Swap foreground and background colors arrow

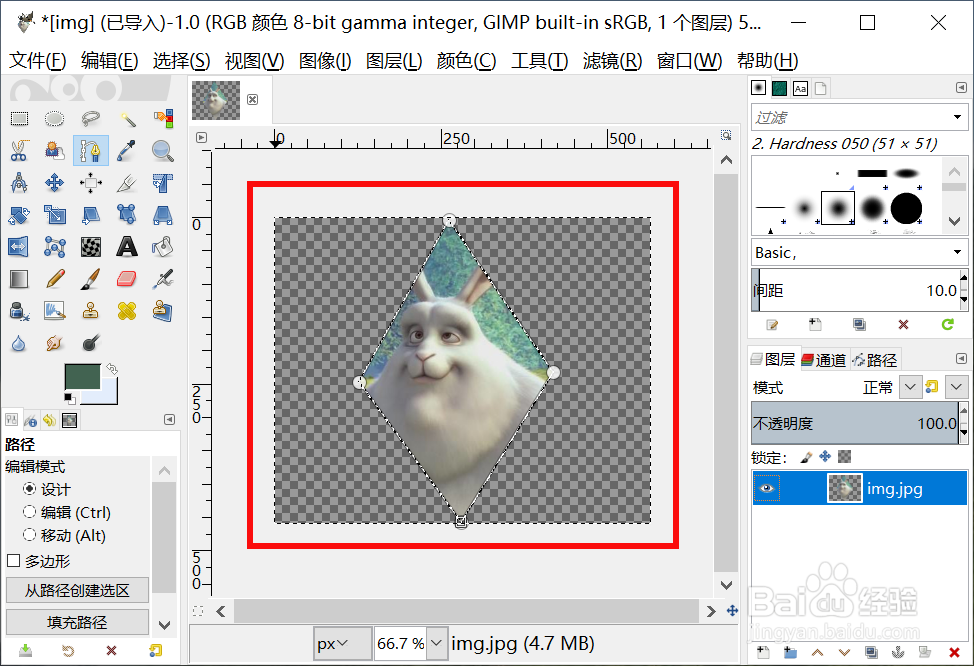(112, 369)
